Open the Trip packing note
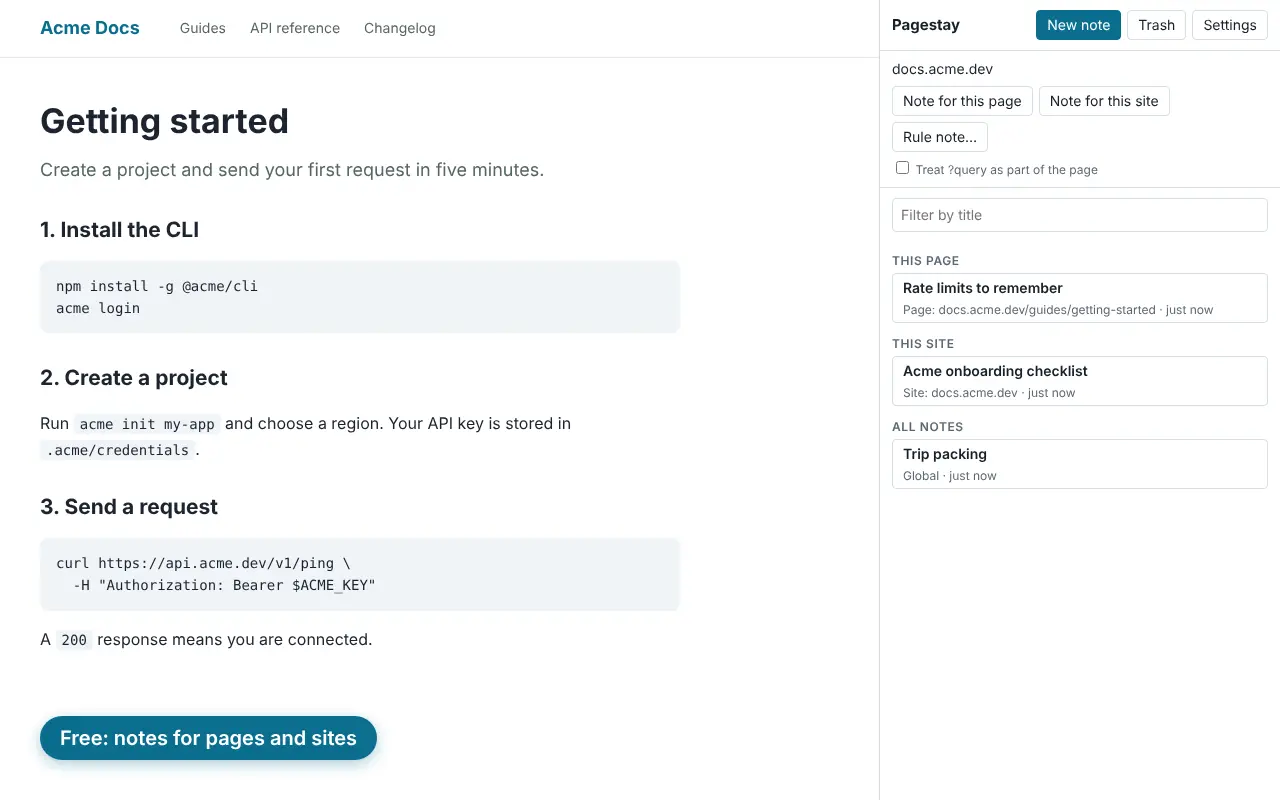This screenshot has width=1280, height=800. coord(1080,464)
